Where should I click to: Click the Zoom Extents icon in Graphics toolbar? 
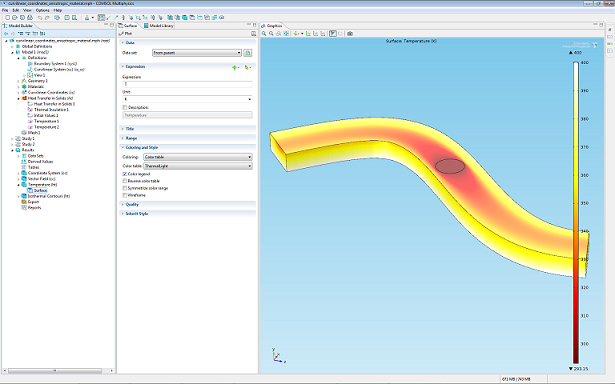click(286, 34)
